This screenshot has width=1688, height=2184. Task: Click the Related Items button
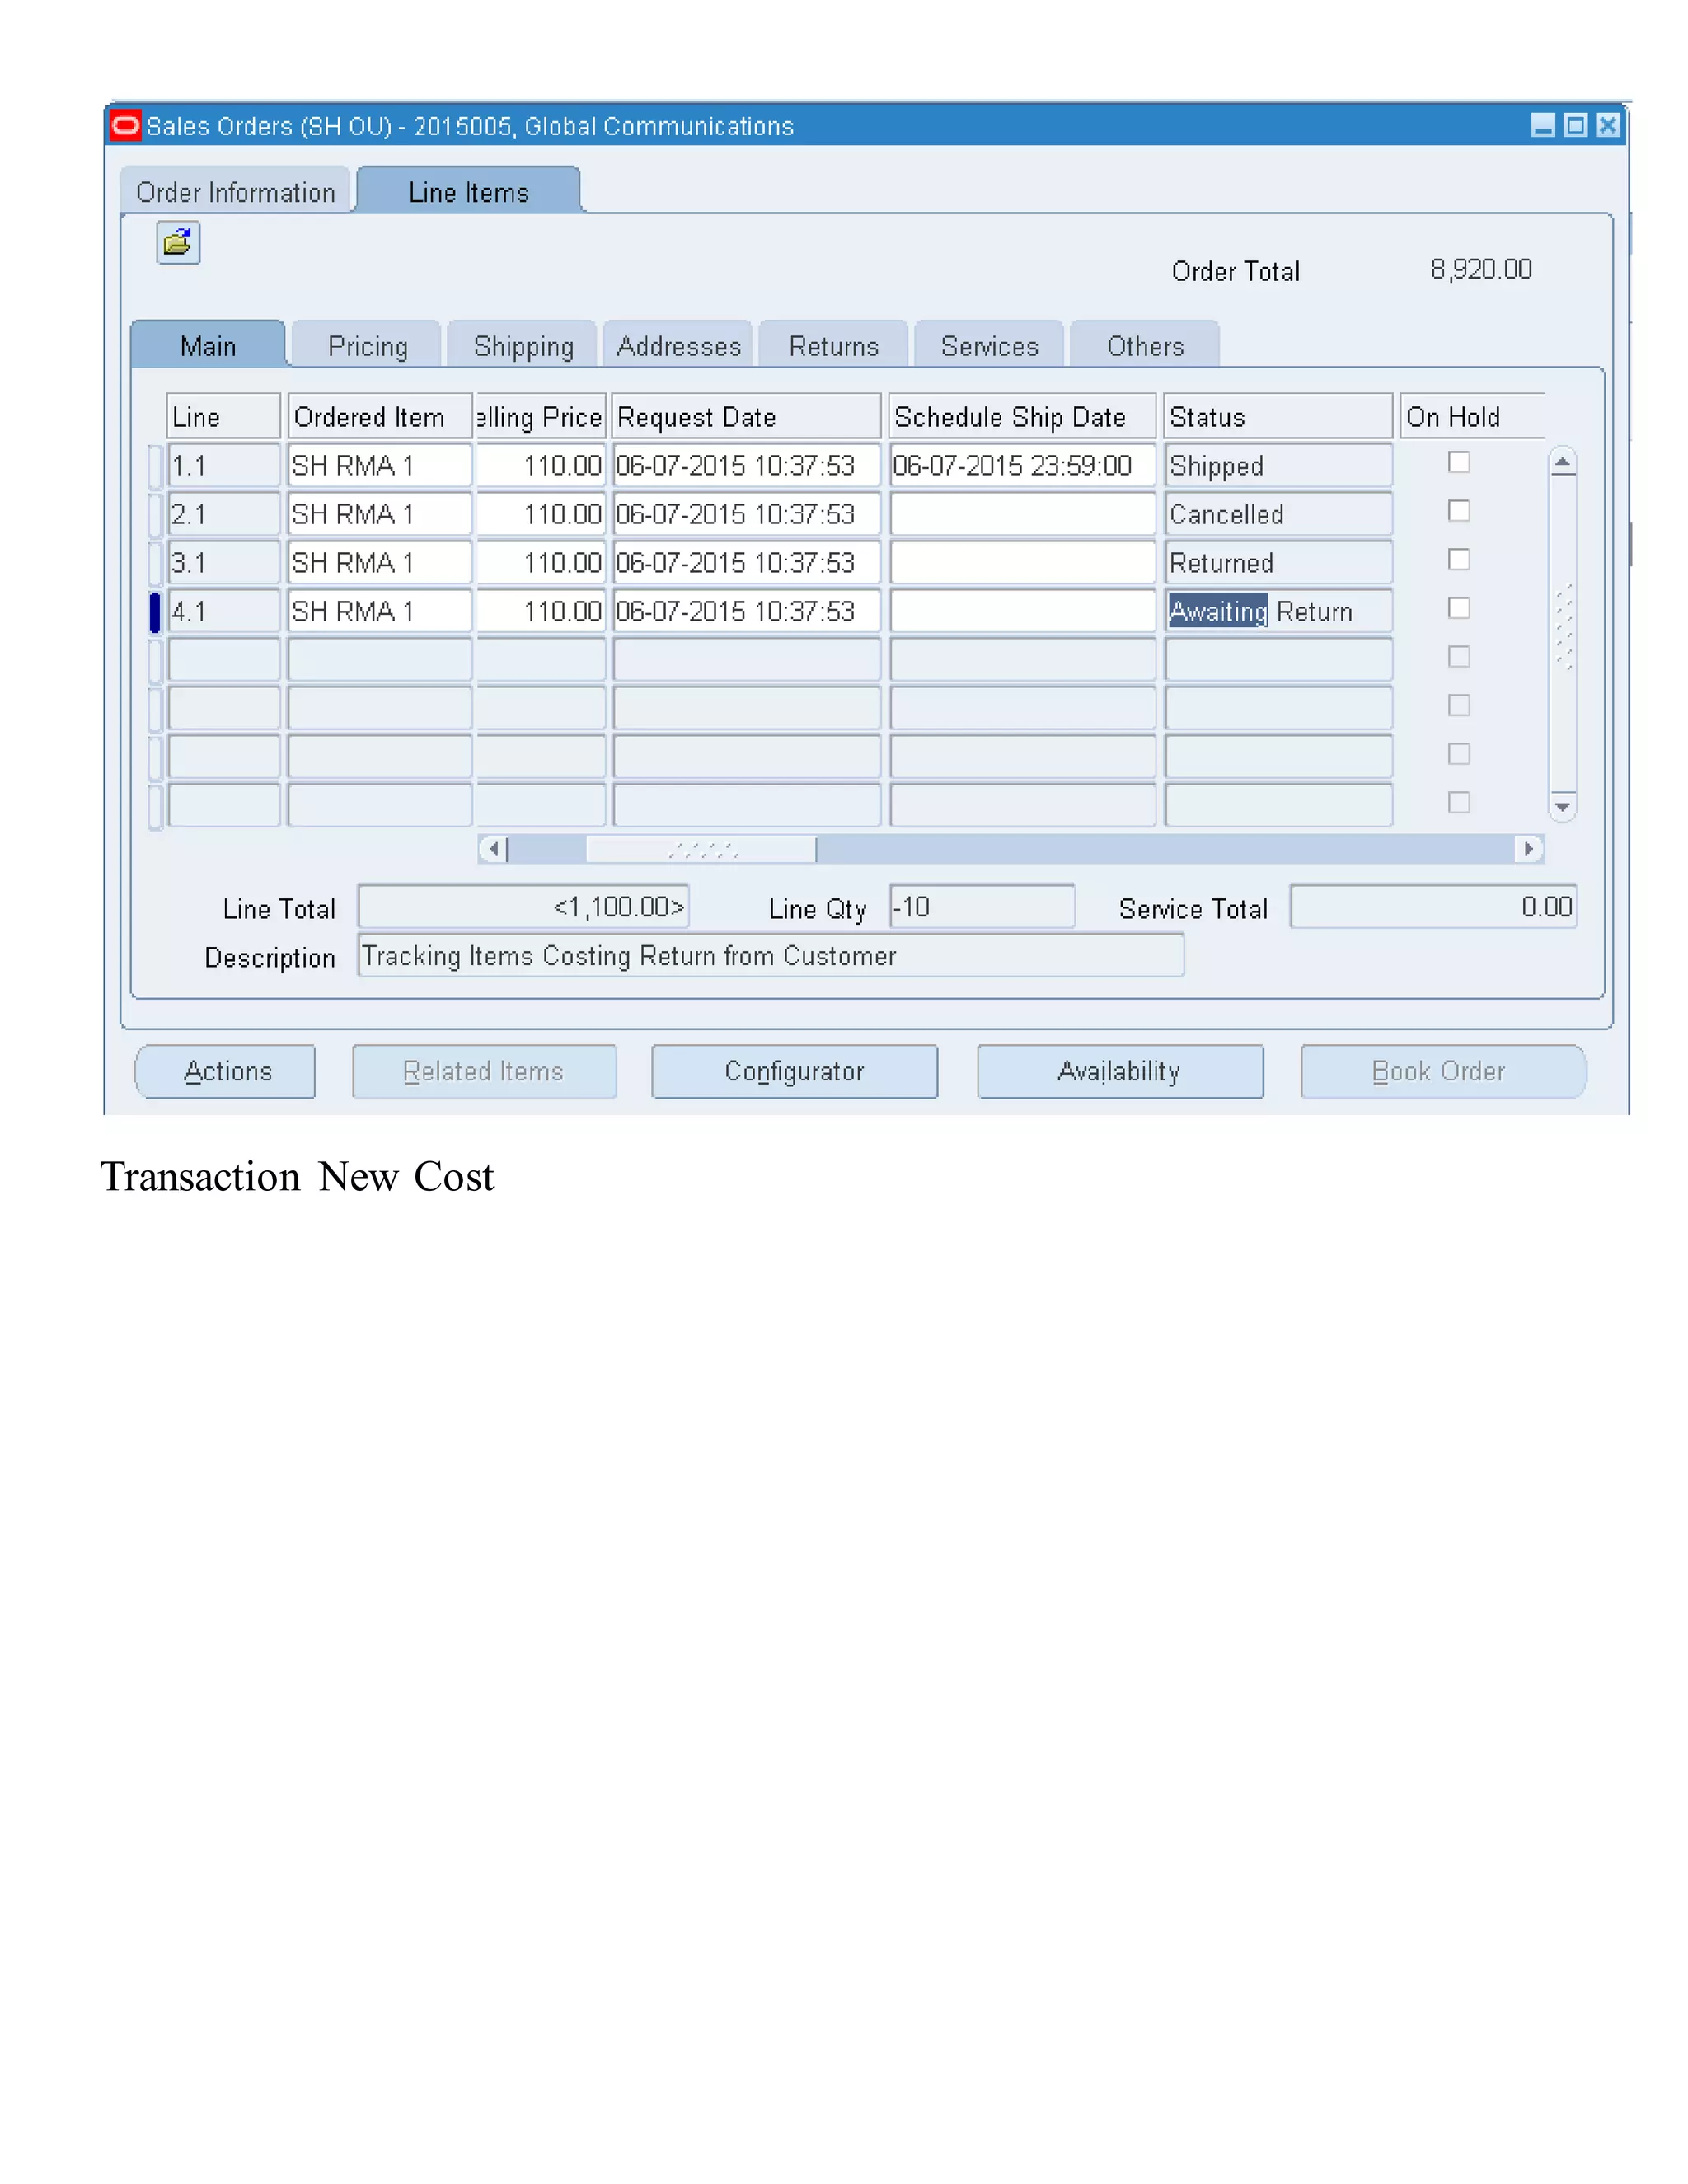click(x=484, y=1071)
